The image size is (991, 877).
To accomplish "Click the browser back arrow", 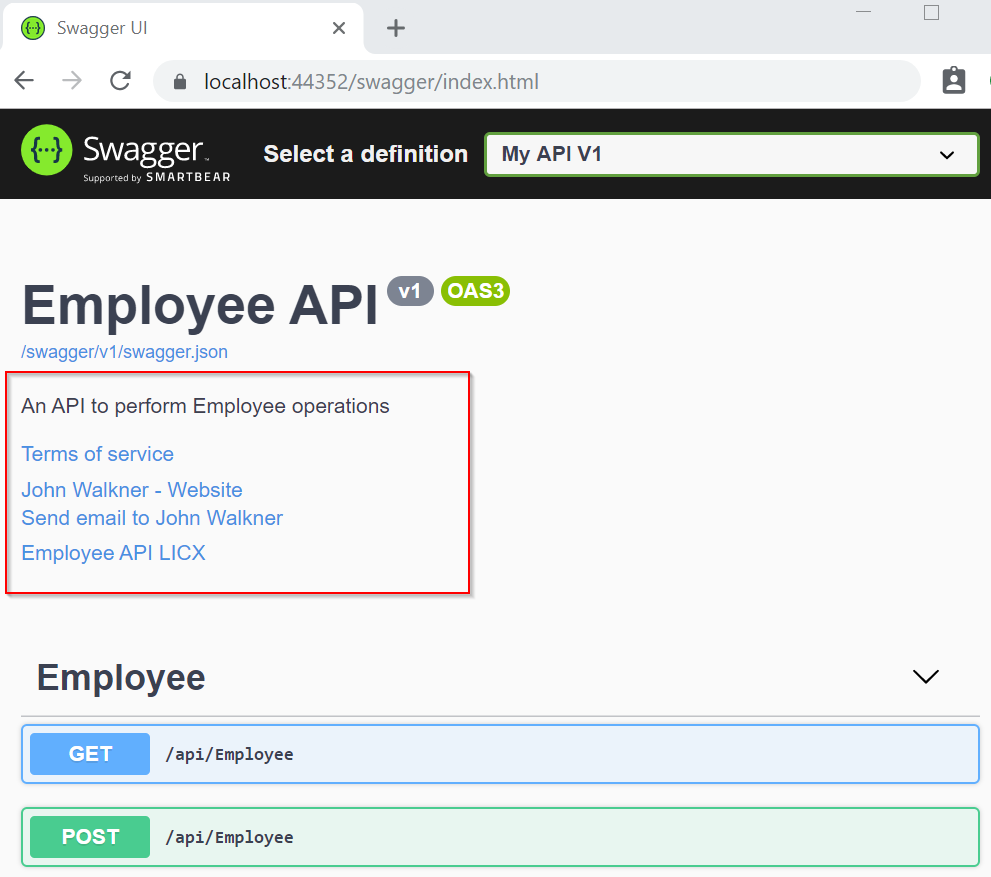I will (x=23, y=81).
